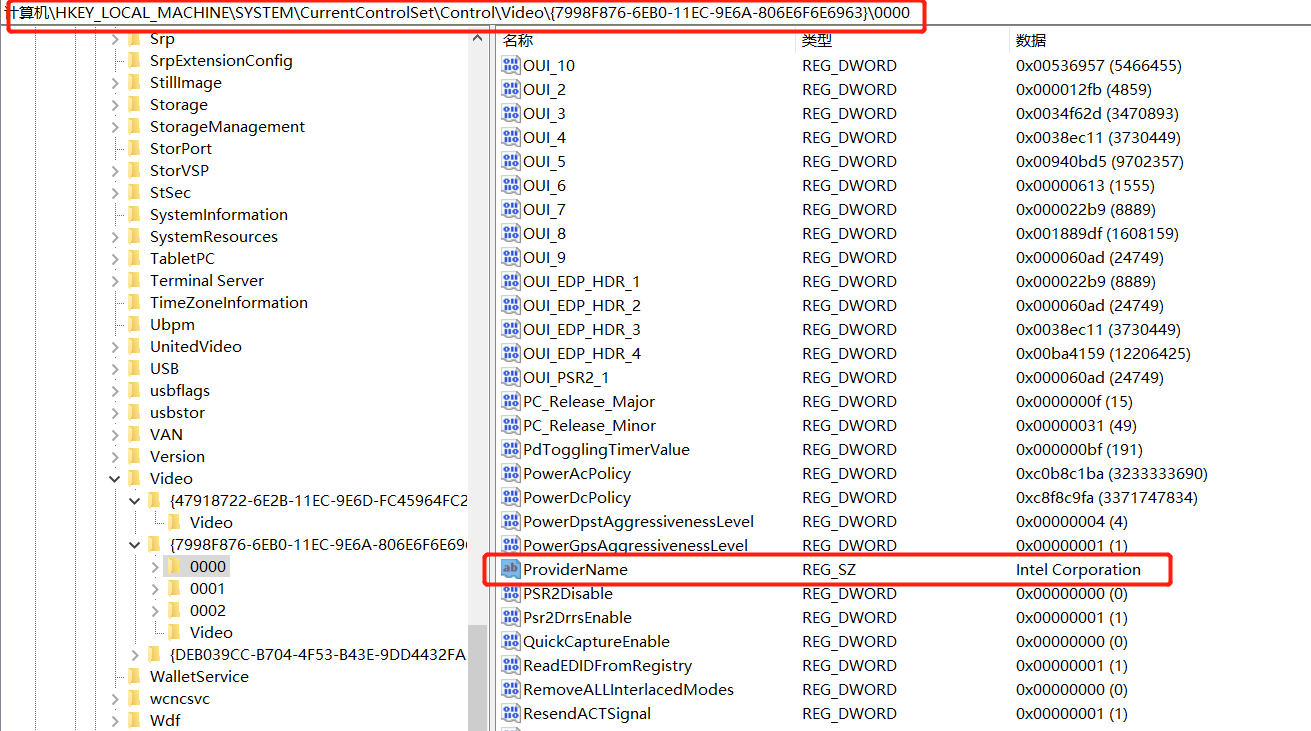Expand the Terminal Server node
This screenshot has height=731, width=1311.
(115, 280)
